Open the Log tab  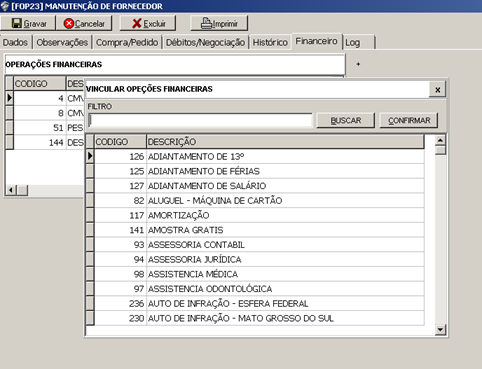[358, 42]
